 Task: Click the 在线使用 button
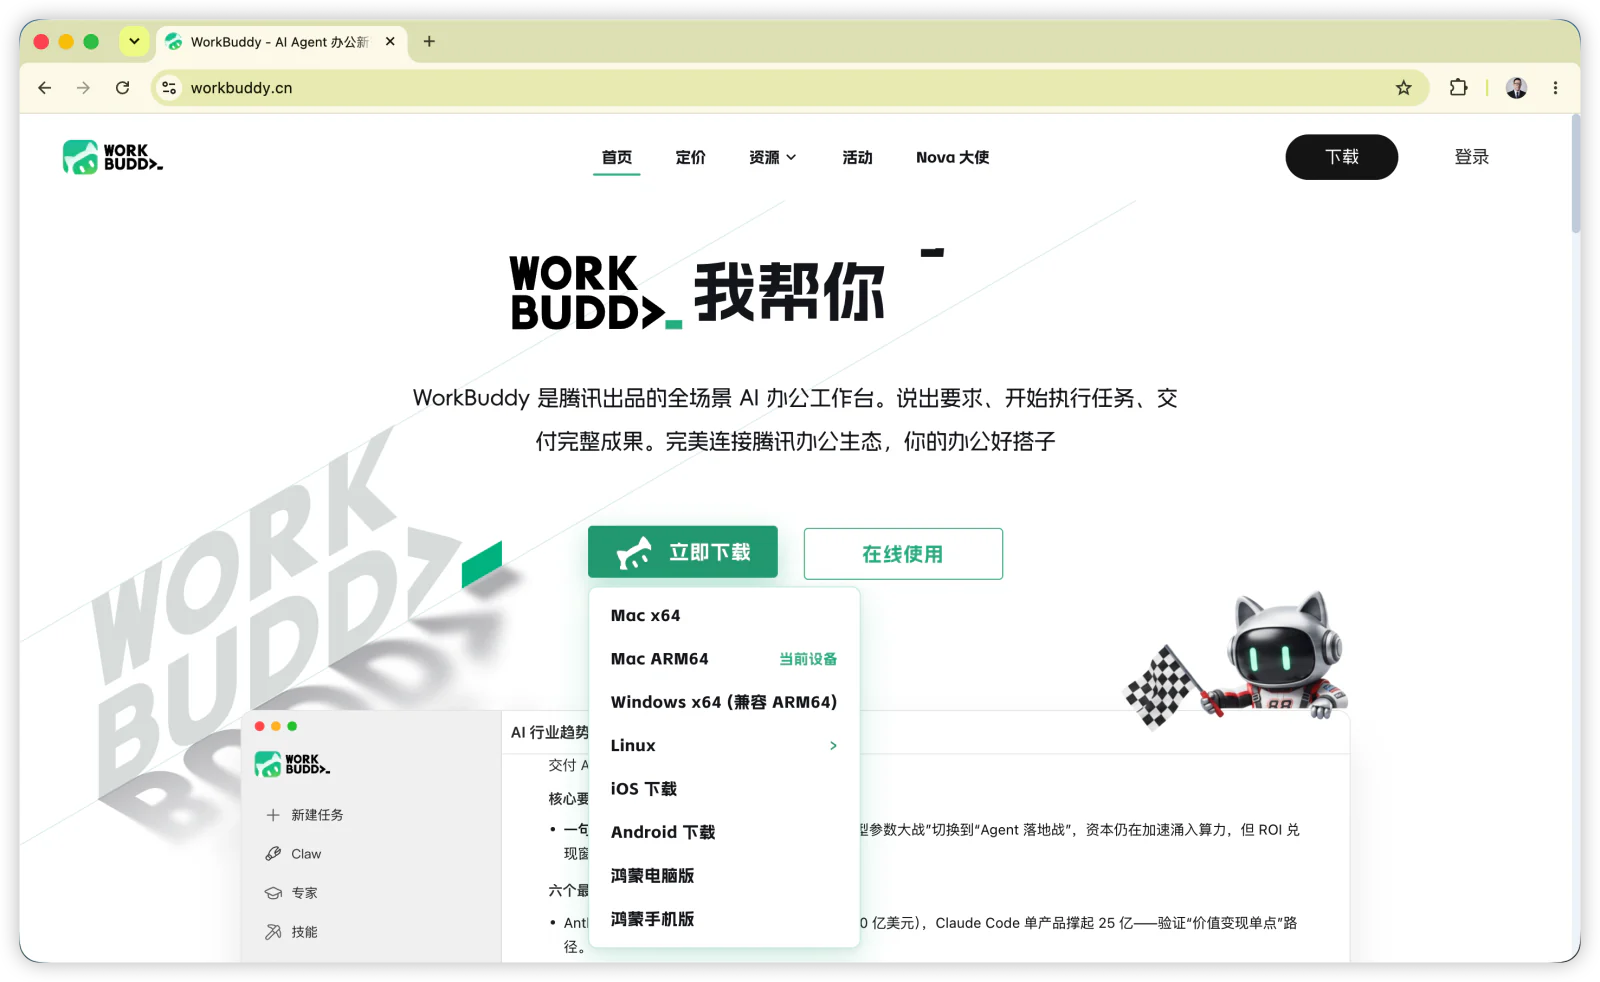click(903, 554)
